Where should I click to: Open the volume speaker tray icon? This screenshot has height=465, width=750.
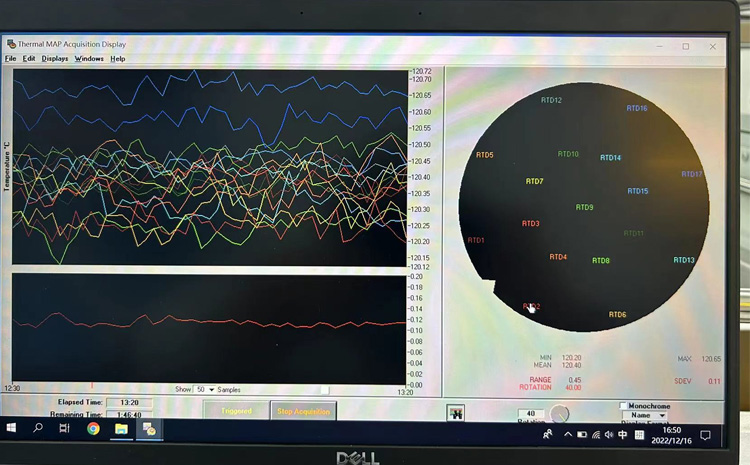(x=609, y=435)
